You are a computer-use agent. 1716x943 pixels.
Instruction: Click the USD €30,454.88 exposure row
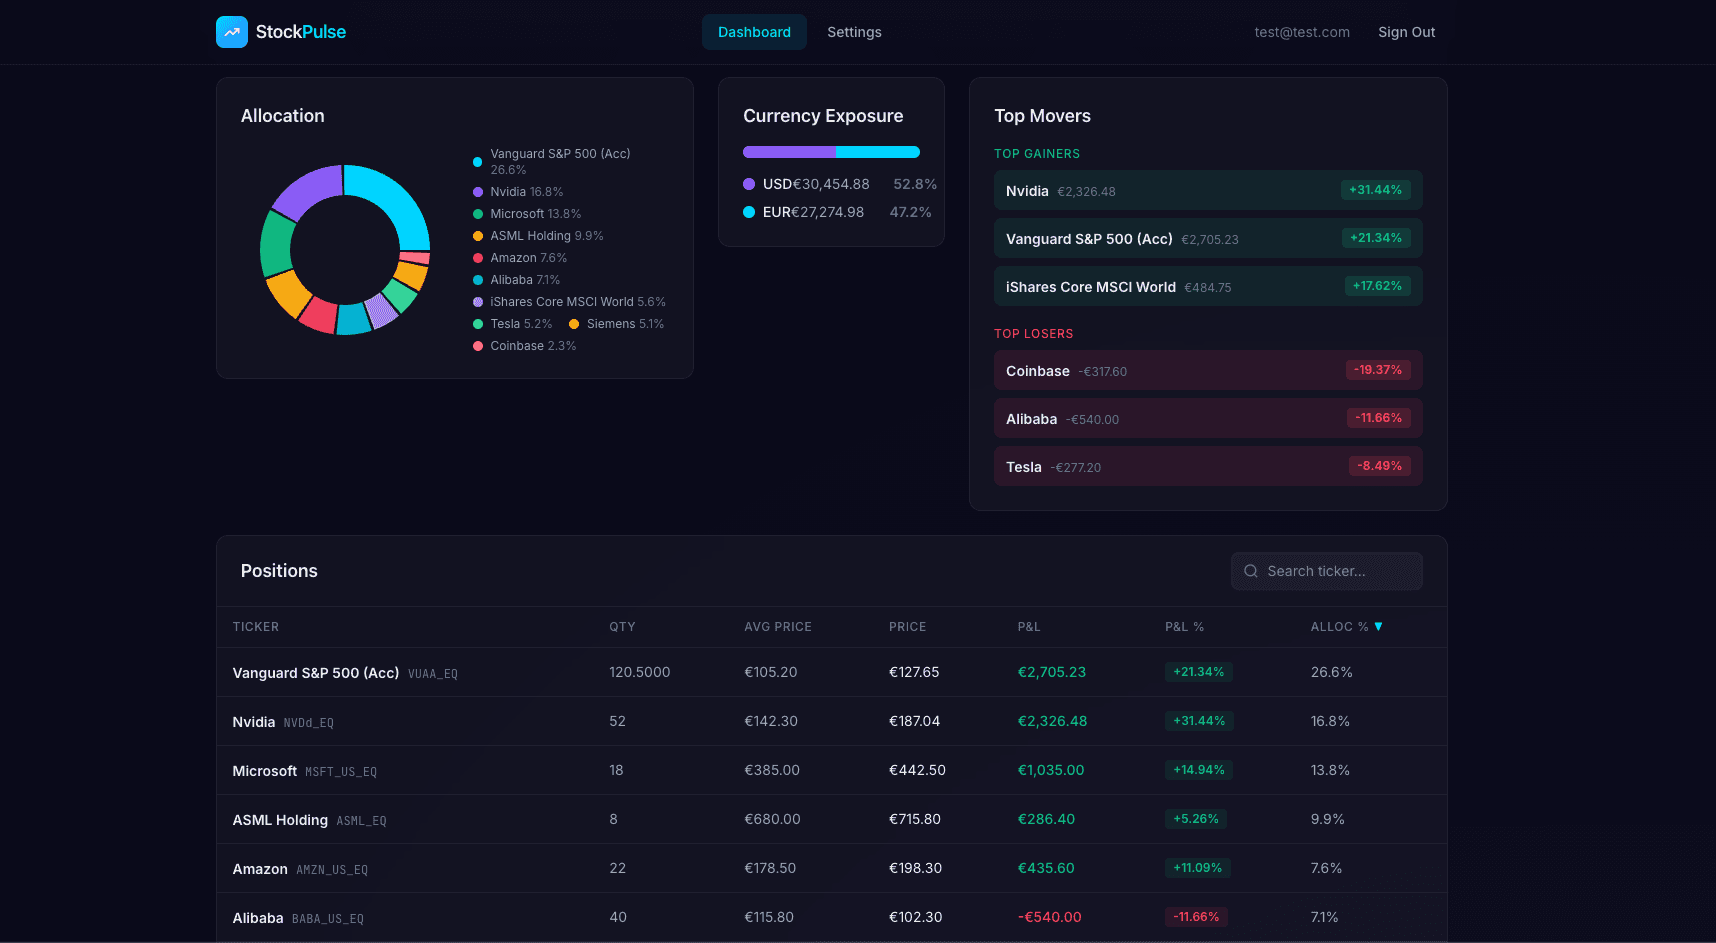[840, 184]
